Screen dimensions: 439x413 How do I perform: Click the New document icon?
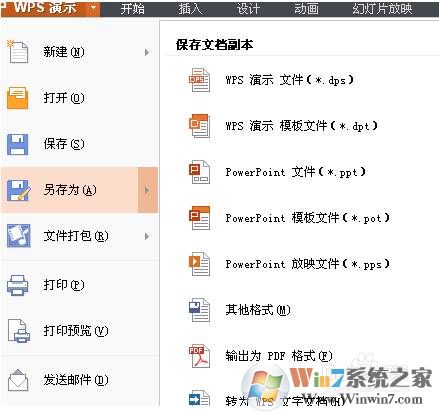coord(18,52)
